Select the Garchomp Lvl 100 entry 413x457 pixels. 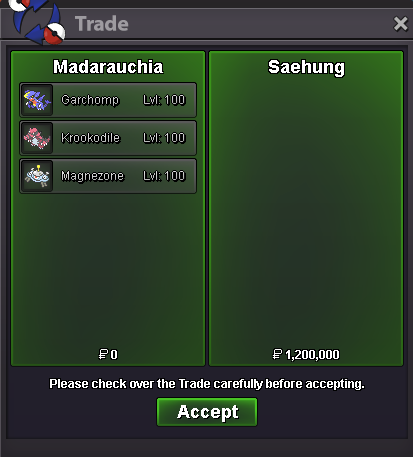tap(108, 100)
